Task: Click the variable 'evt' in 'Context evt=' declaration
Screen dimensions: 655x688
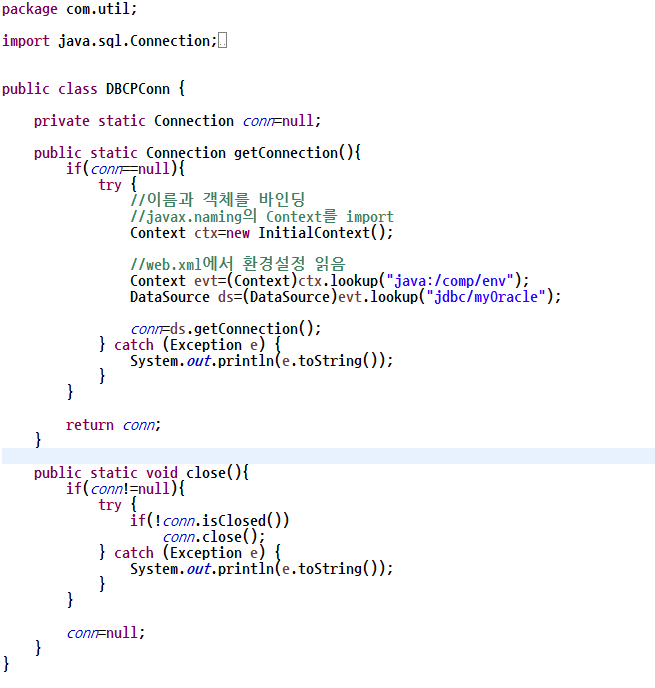Action: (206, 280)
